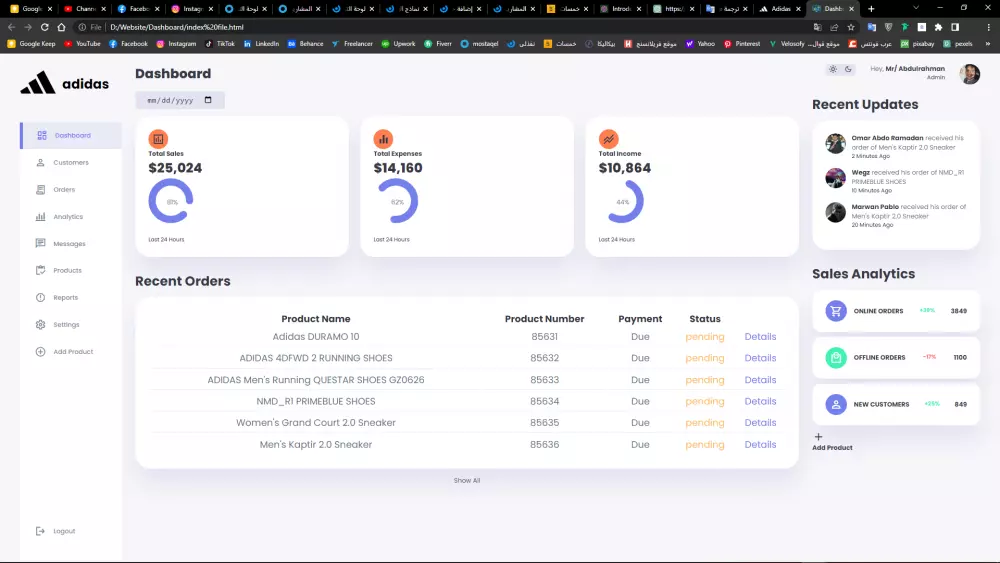1000x563 pixels.
Task: Click pending status of order 85634
Action: (705, 402)
